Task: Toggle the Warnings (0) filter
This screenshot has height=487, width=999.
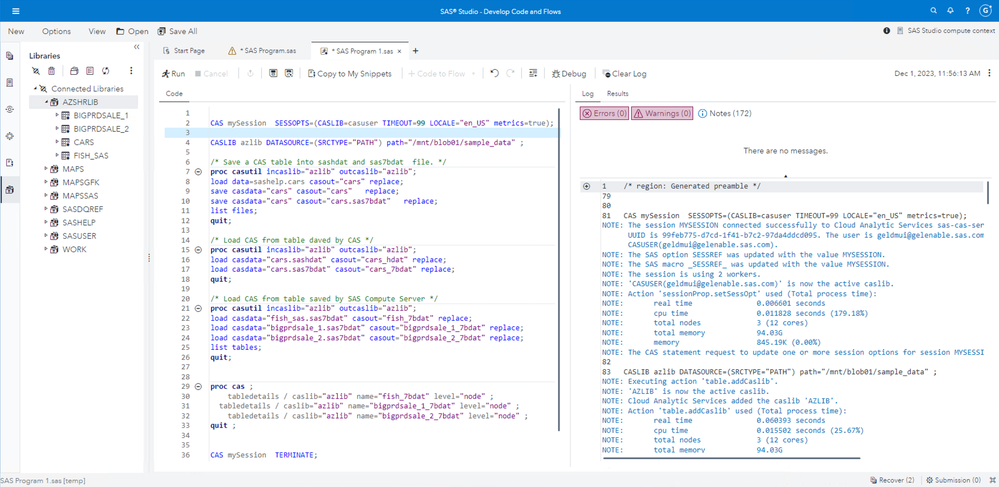Action: click(661, 113)
